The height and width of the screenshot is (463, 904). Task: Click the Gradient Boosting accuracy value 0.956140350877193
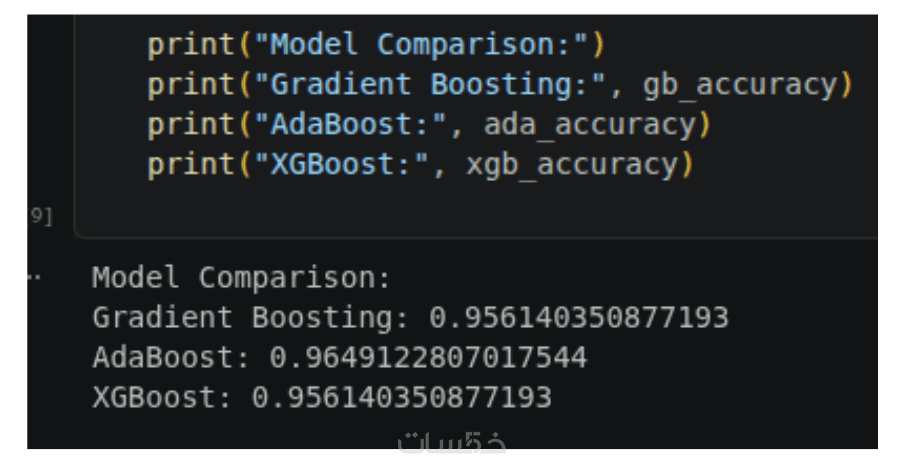579,318
